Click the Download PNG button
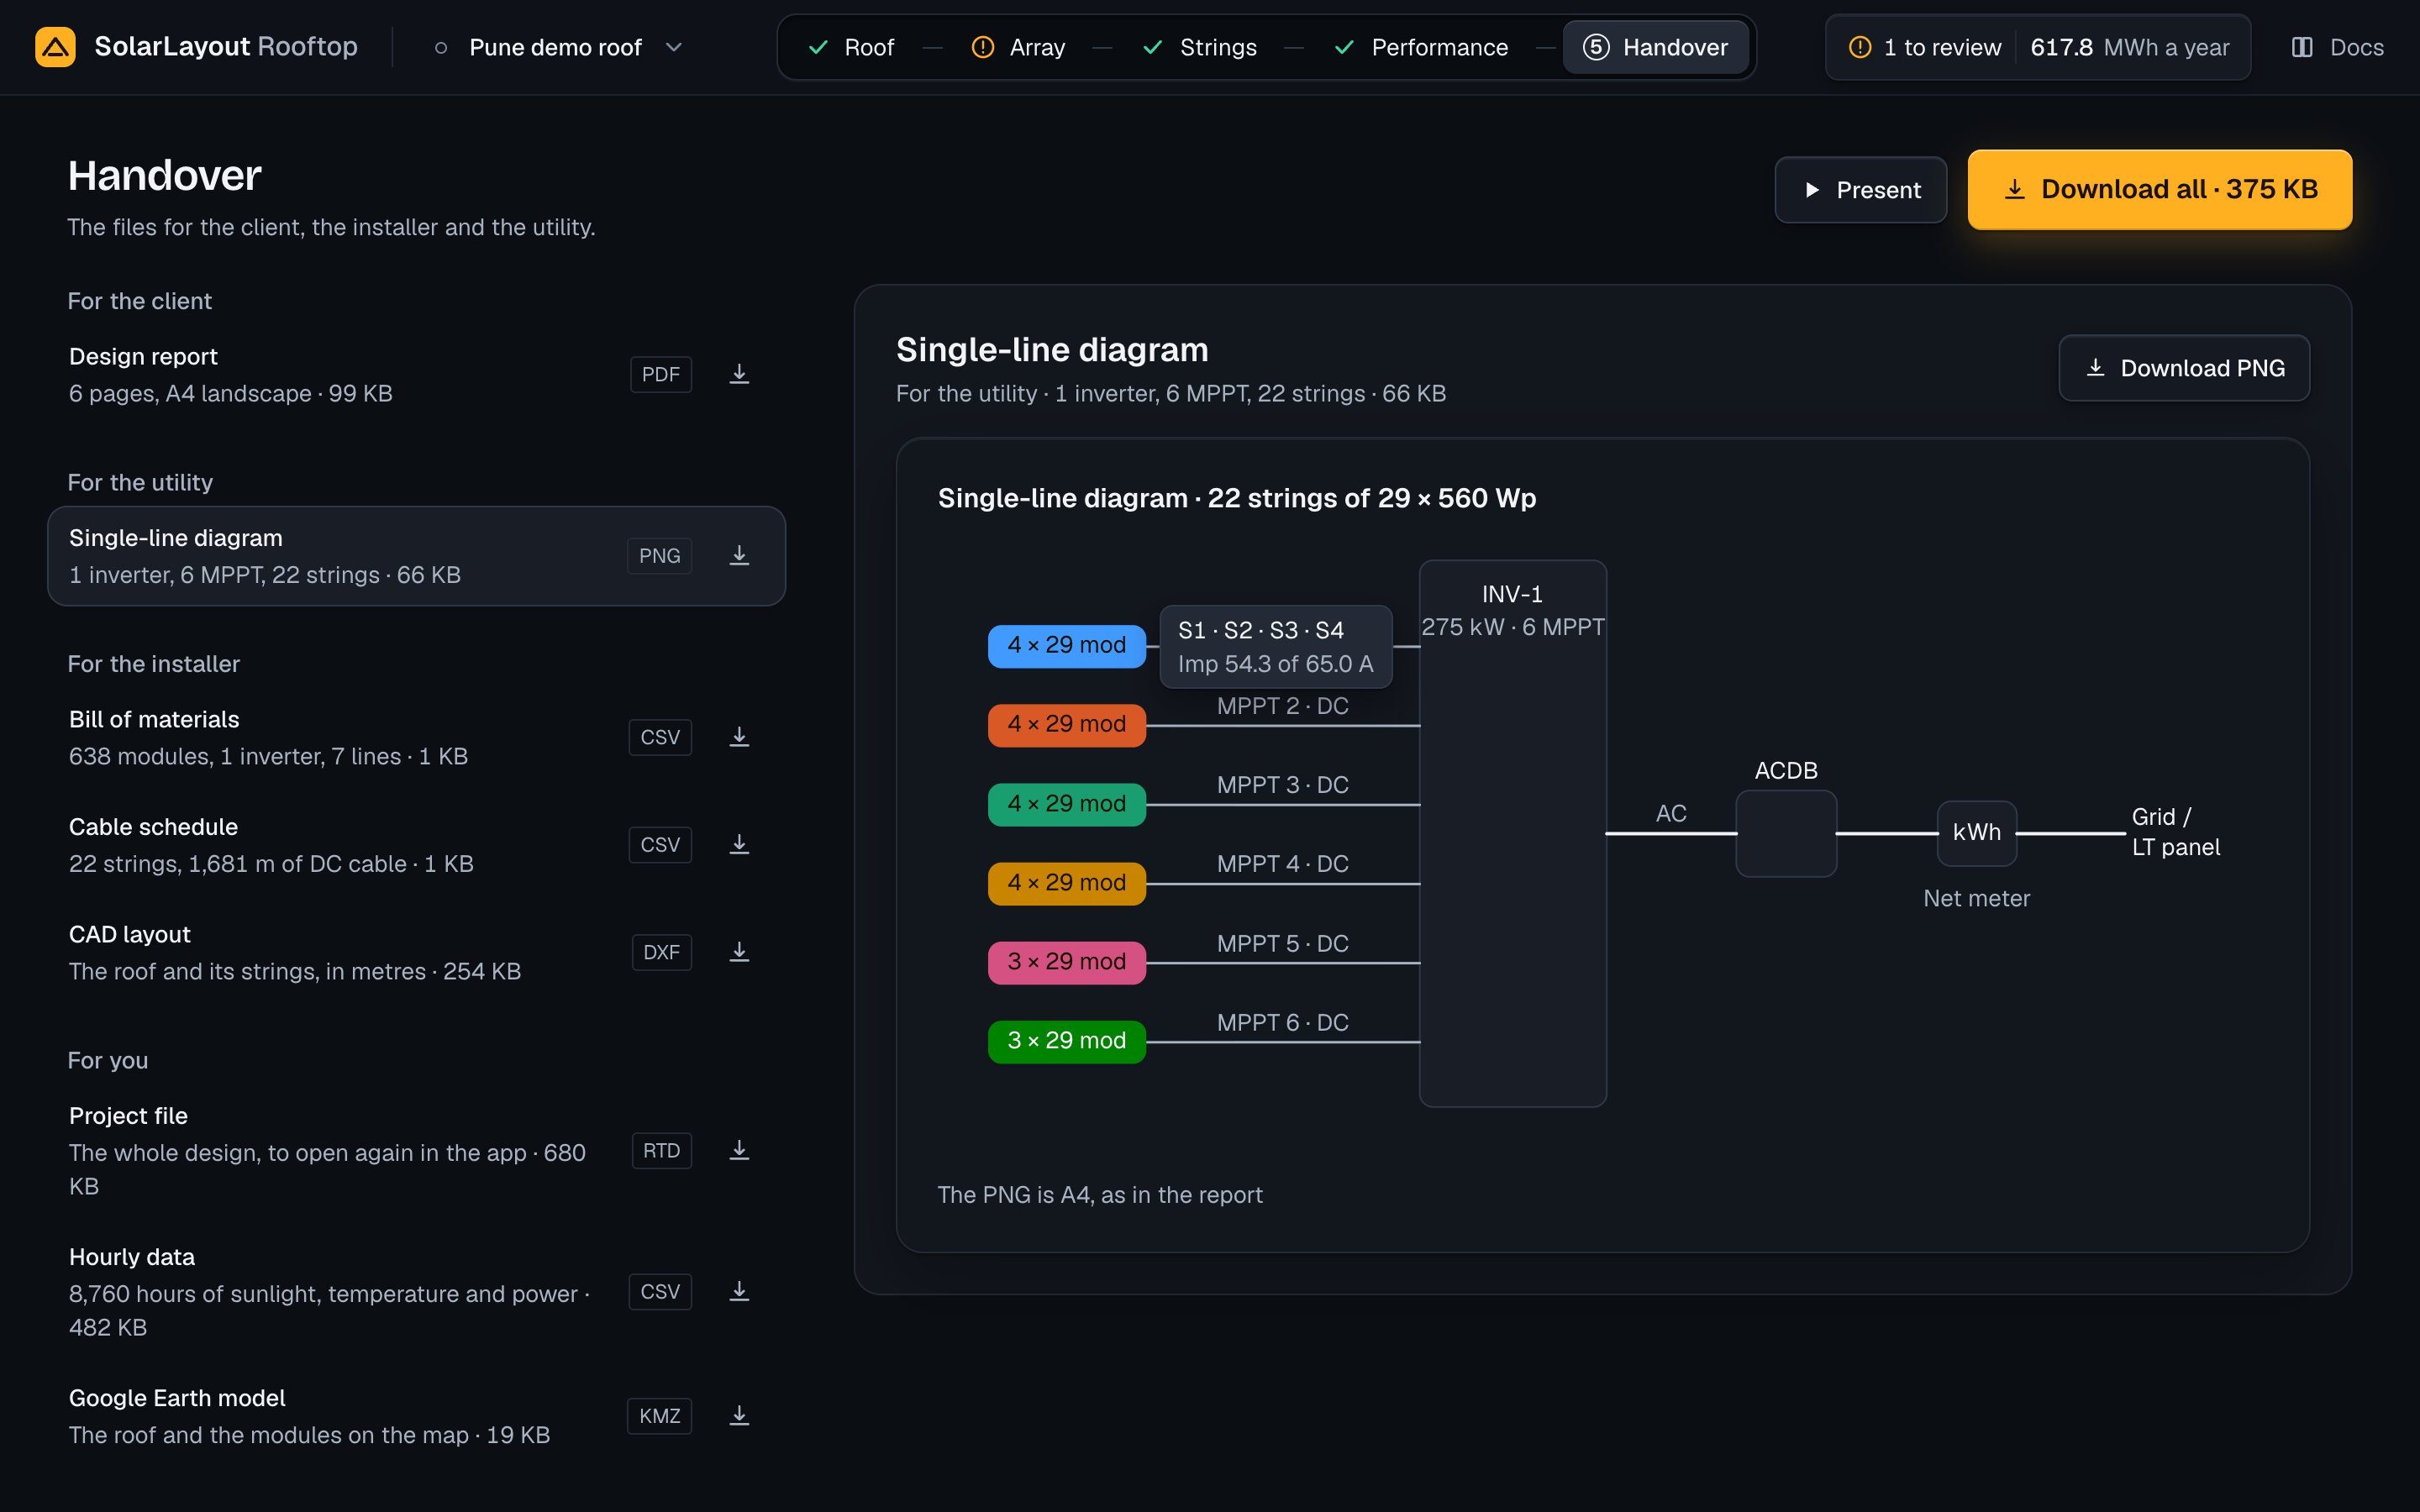2420x1512 pixels. (2184, 368)
